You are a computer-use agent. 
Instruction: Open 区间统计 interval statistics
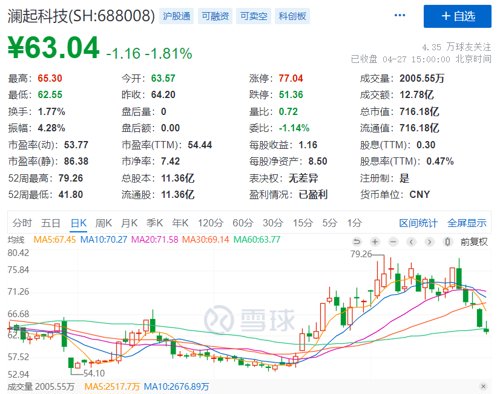coord(418,223)
